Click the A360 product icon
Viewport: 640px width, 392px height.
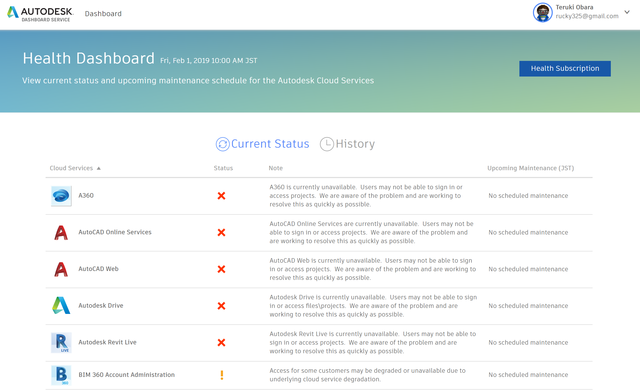pyautogui.click(x=61, y=196)
